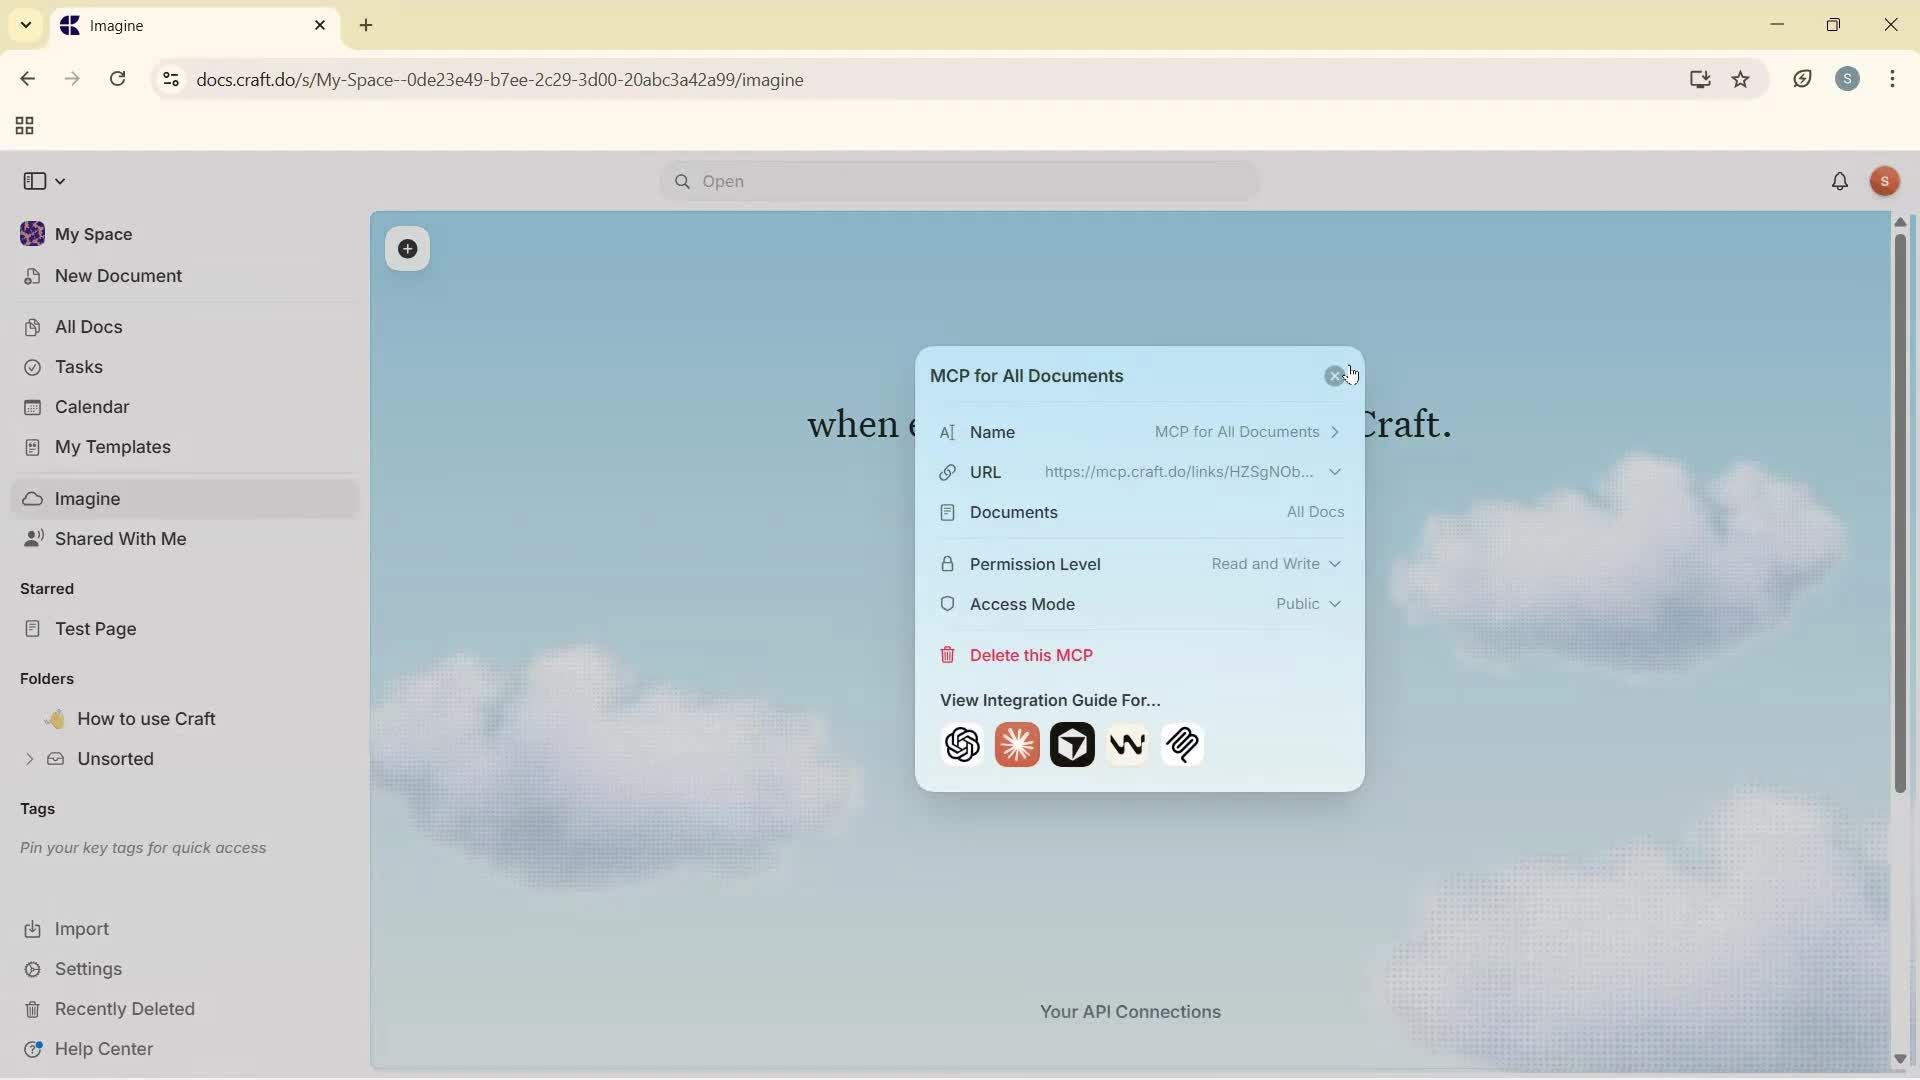Expand the Unsorted folder
Image resolution: width=1920 pixels, height=1080 pixels.
pyautogui.click(x=29, y=759)
